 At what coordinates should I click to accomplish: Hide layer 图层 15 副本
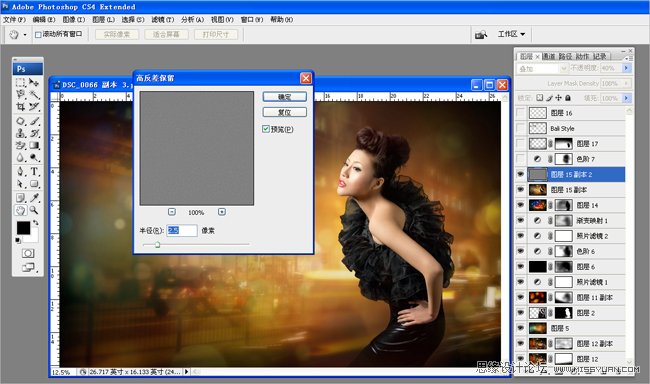tap(520, 190)
